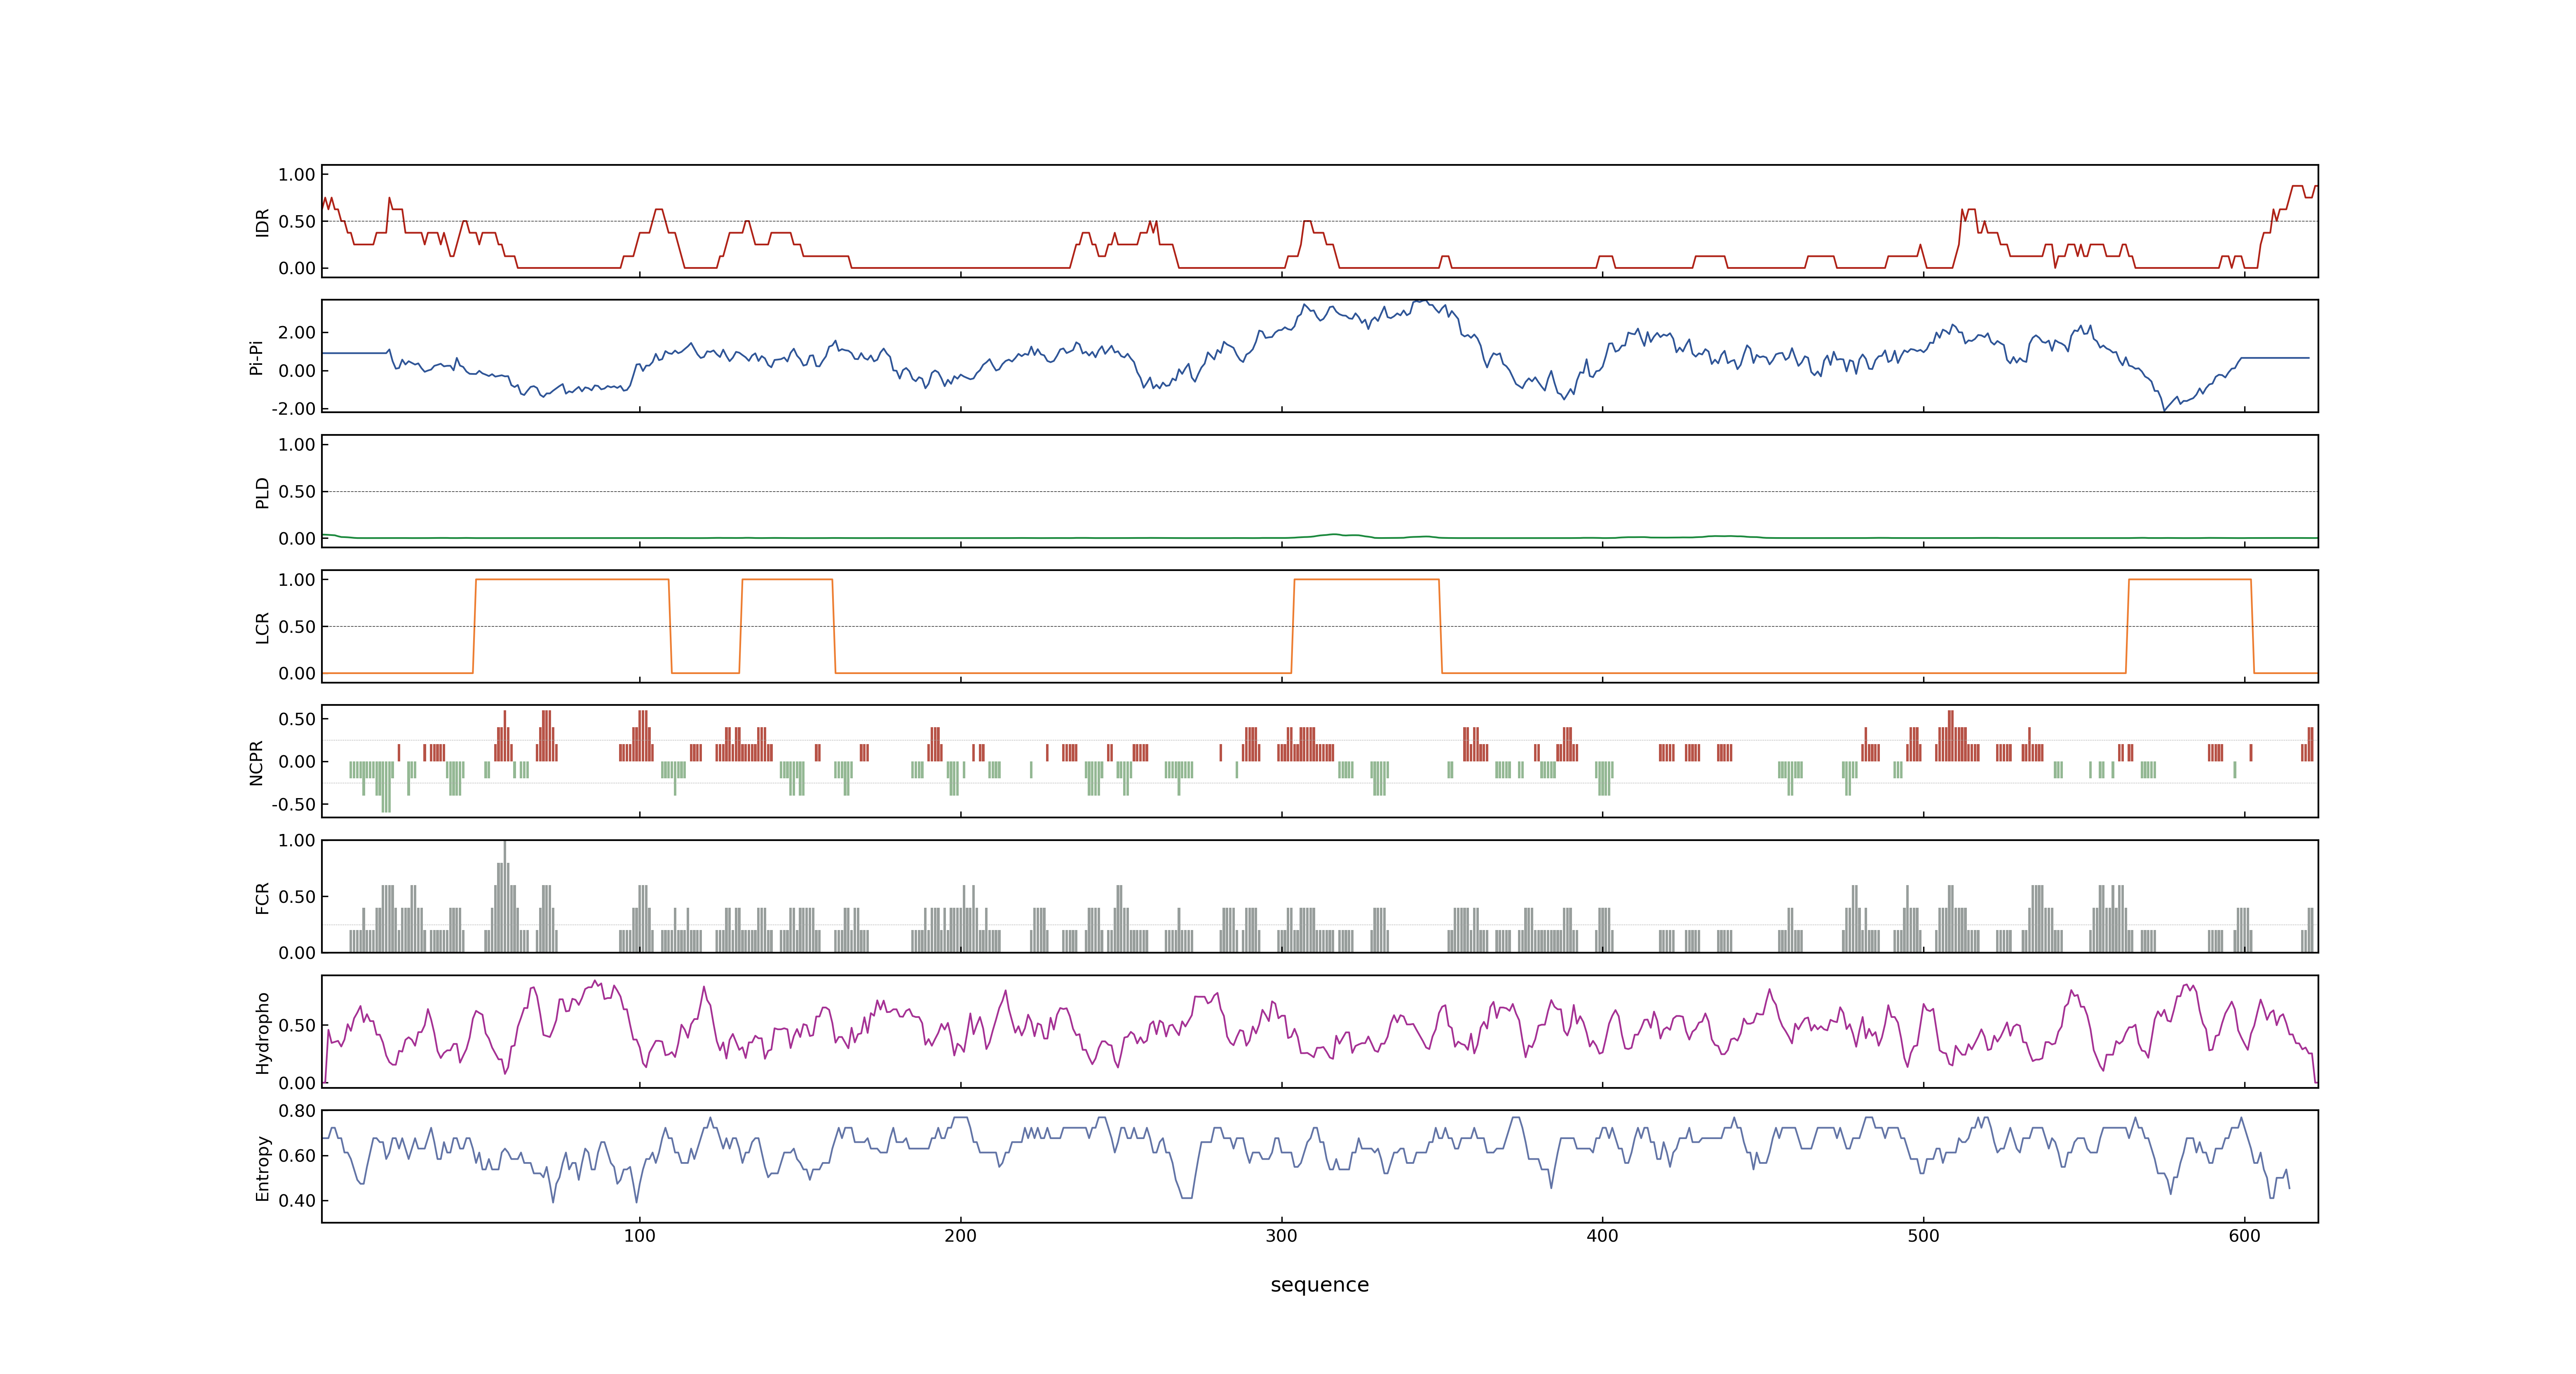Click x-axis tick label 300
The width and height of the screenshot is (2576, 1374).
(x=1282, y=1236)
